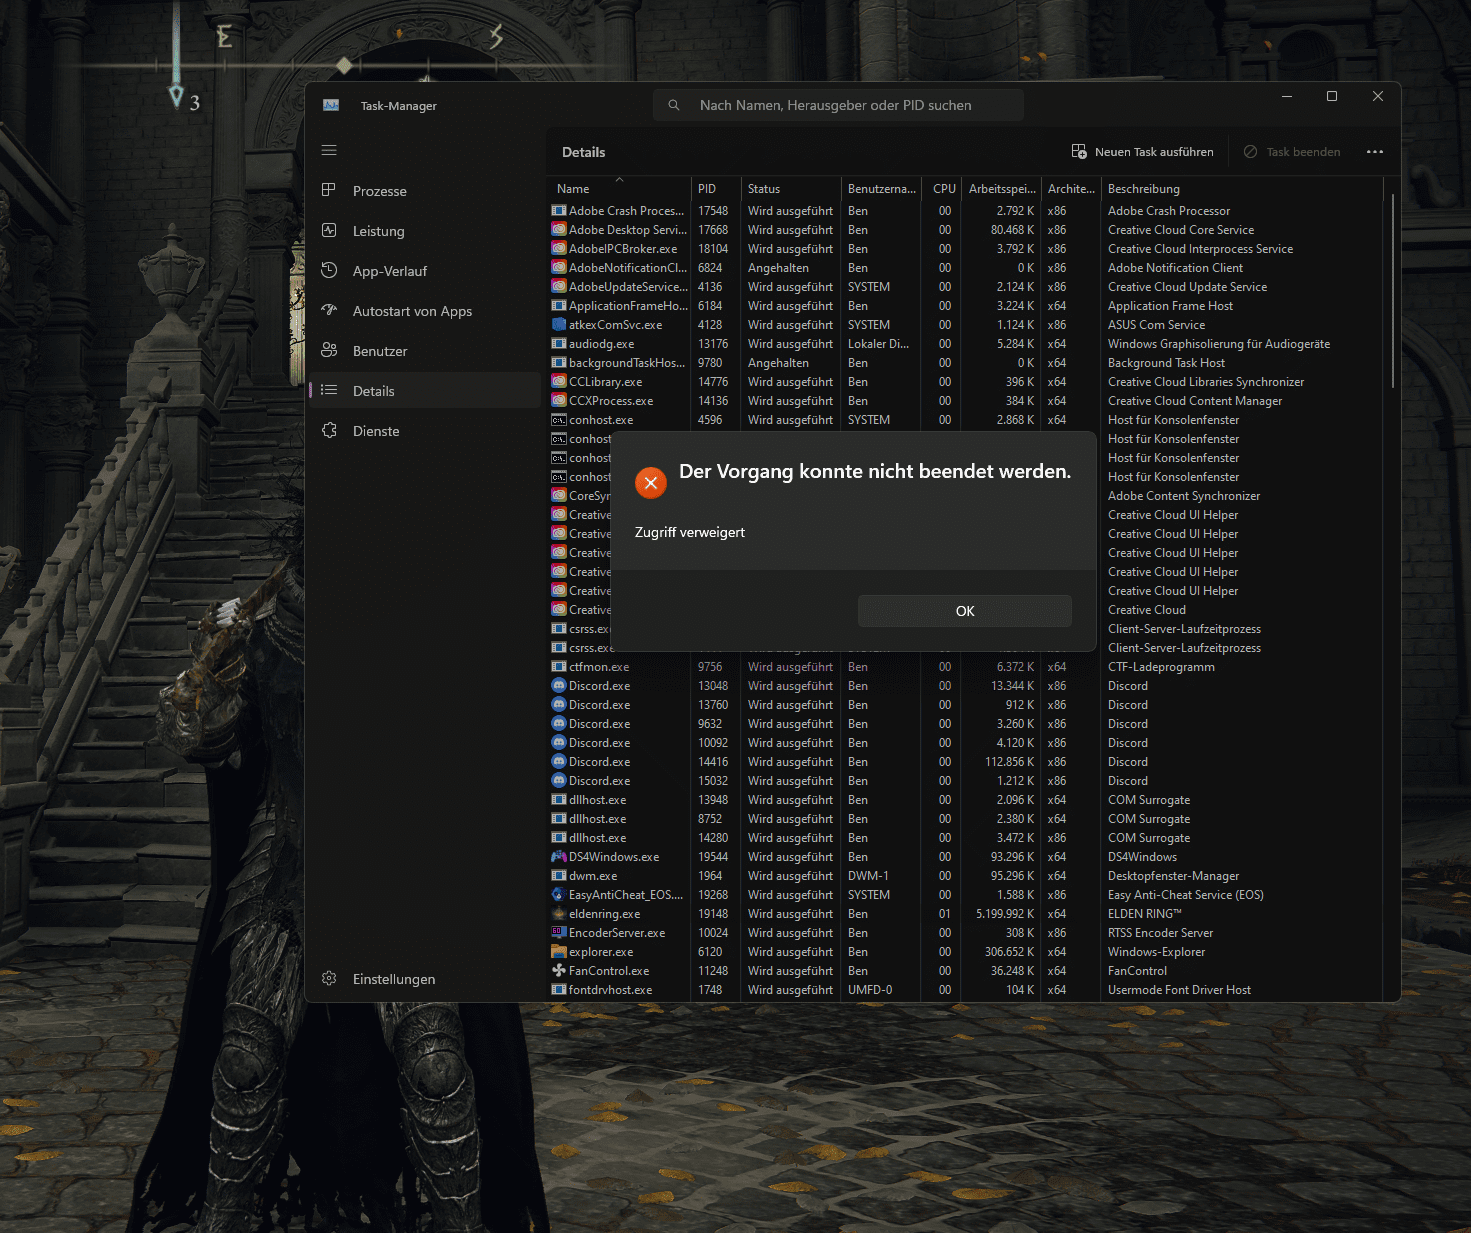Click the AdobeIPCBroker.exe icon
This screenshot has width=1471, height=1233.
[559, 249]
